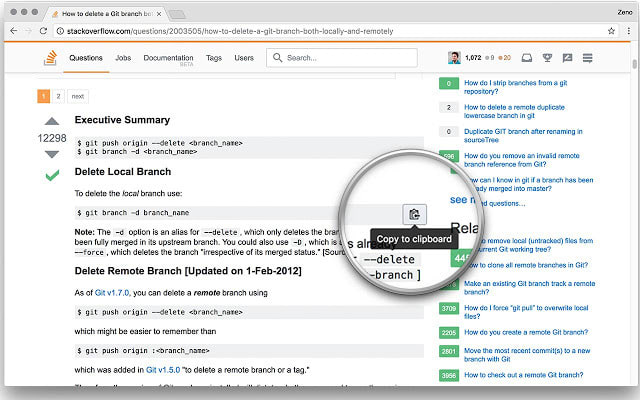640x400 pixels.
Task: Open a new tab beside the current tab
Action: coord(177,15)
